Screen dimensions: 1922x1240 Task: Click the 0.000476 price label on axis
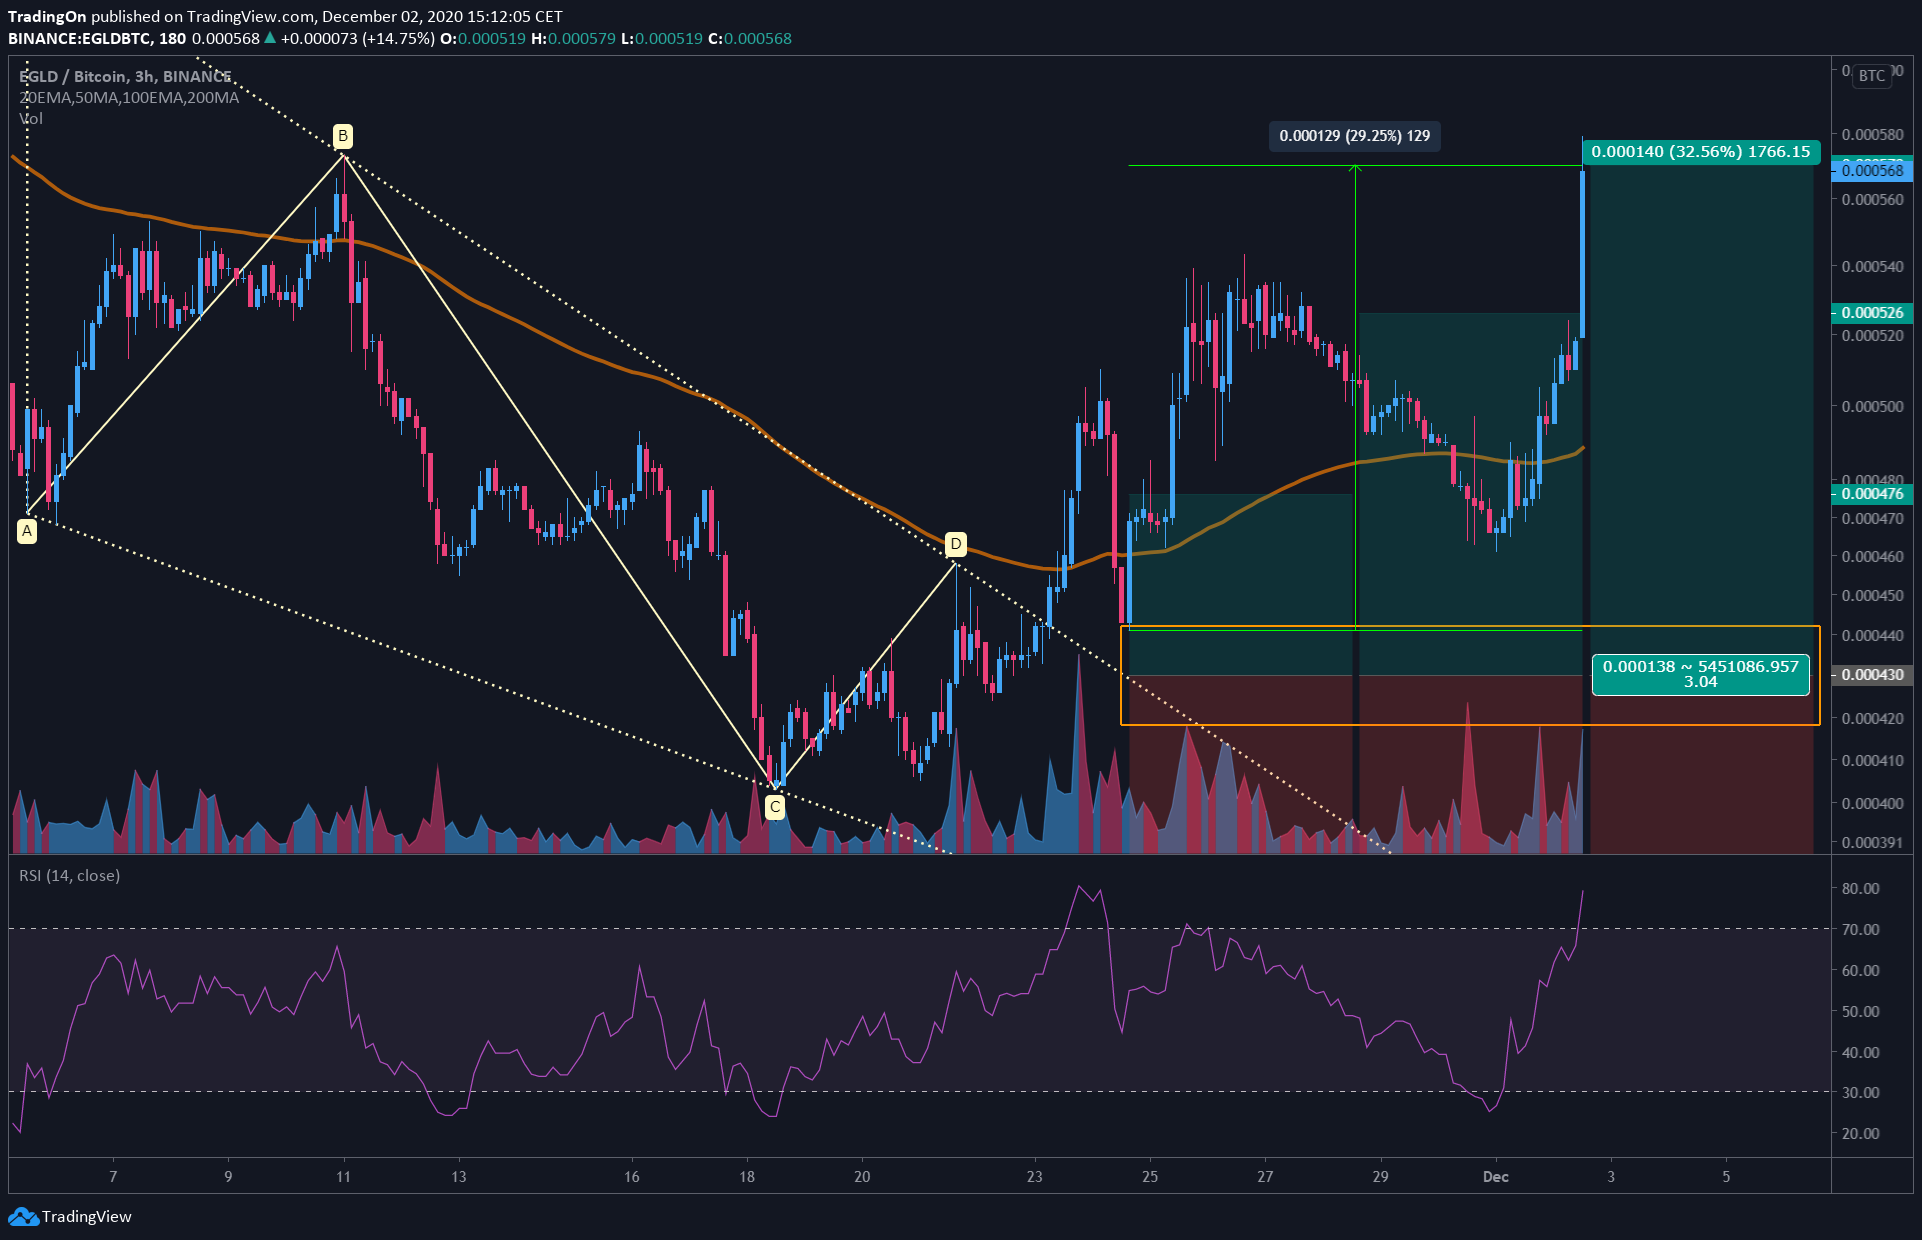pos(1872,494)
